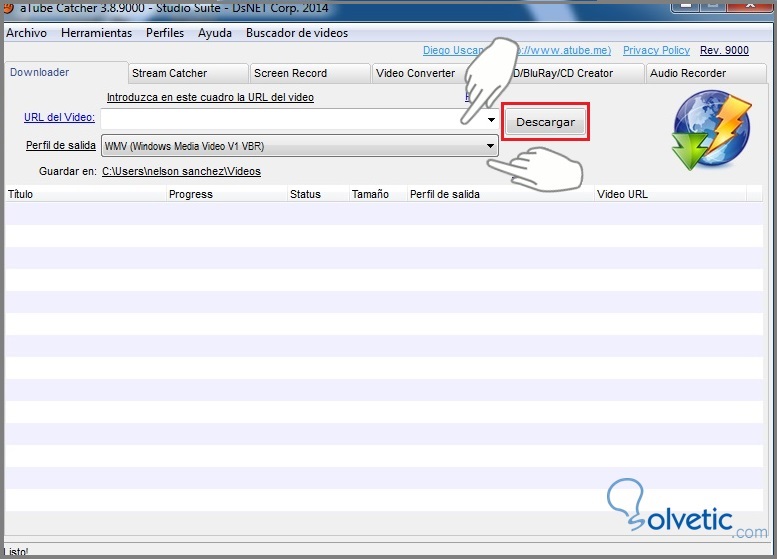
Task: Sort by the Video URL column header
Action: (x=670, y=194)
